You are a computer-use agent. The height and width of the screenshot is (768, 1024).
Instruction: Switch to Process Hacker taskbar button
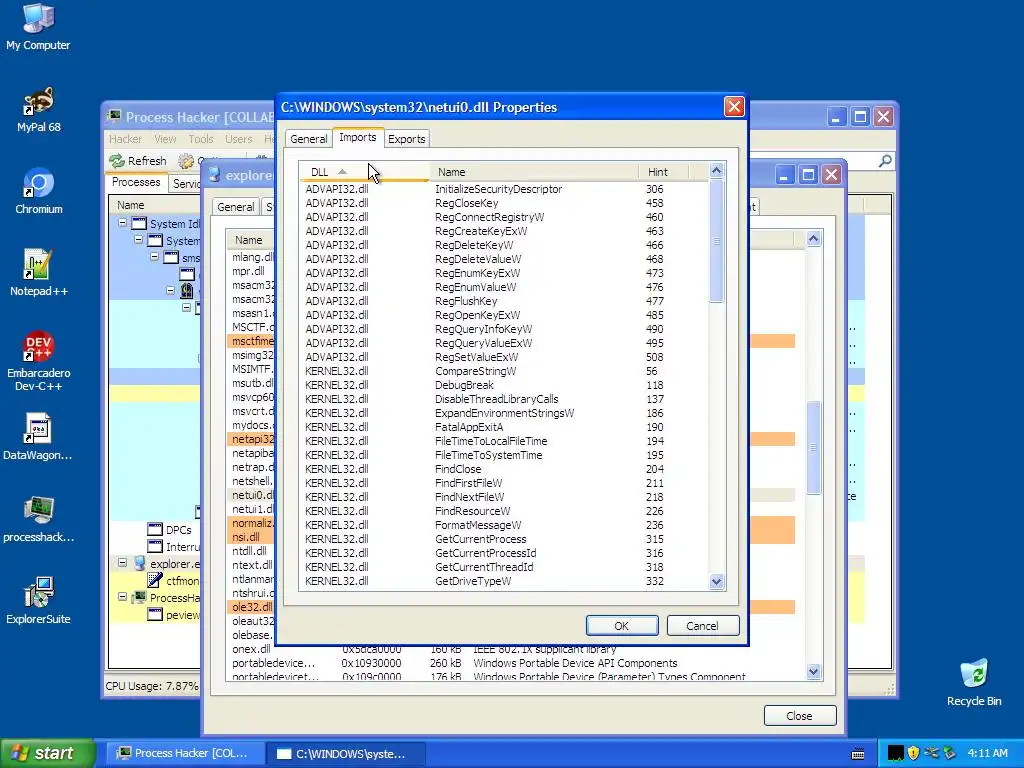tap(185, 754)
